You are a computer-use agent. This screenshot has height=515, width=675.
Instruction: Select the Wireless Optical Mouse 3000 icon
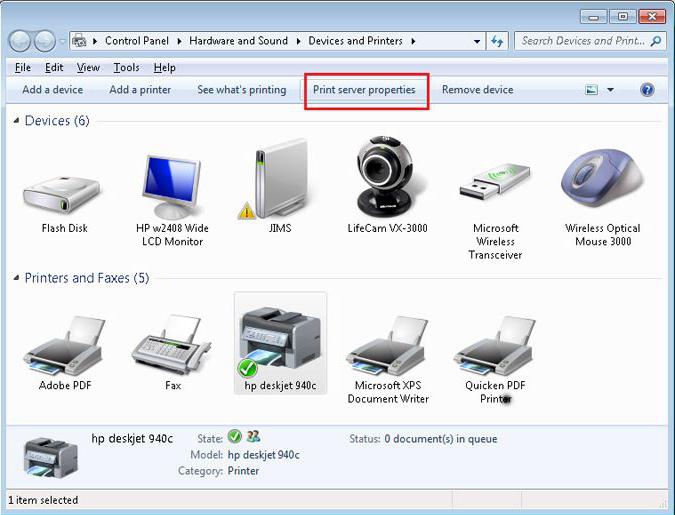[603, 178]
